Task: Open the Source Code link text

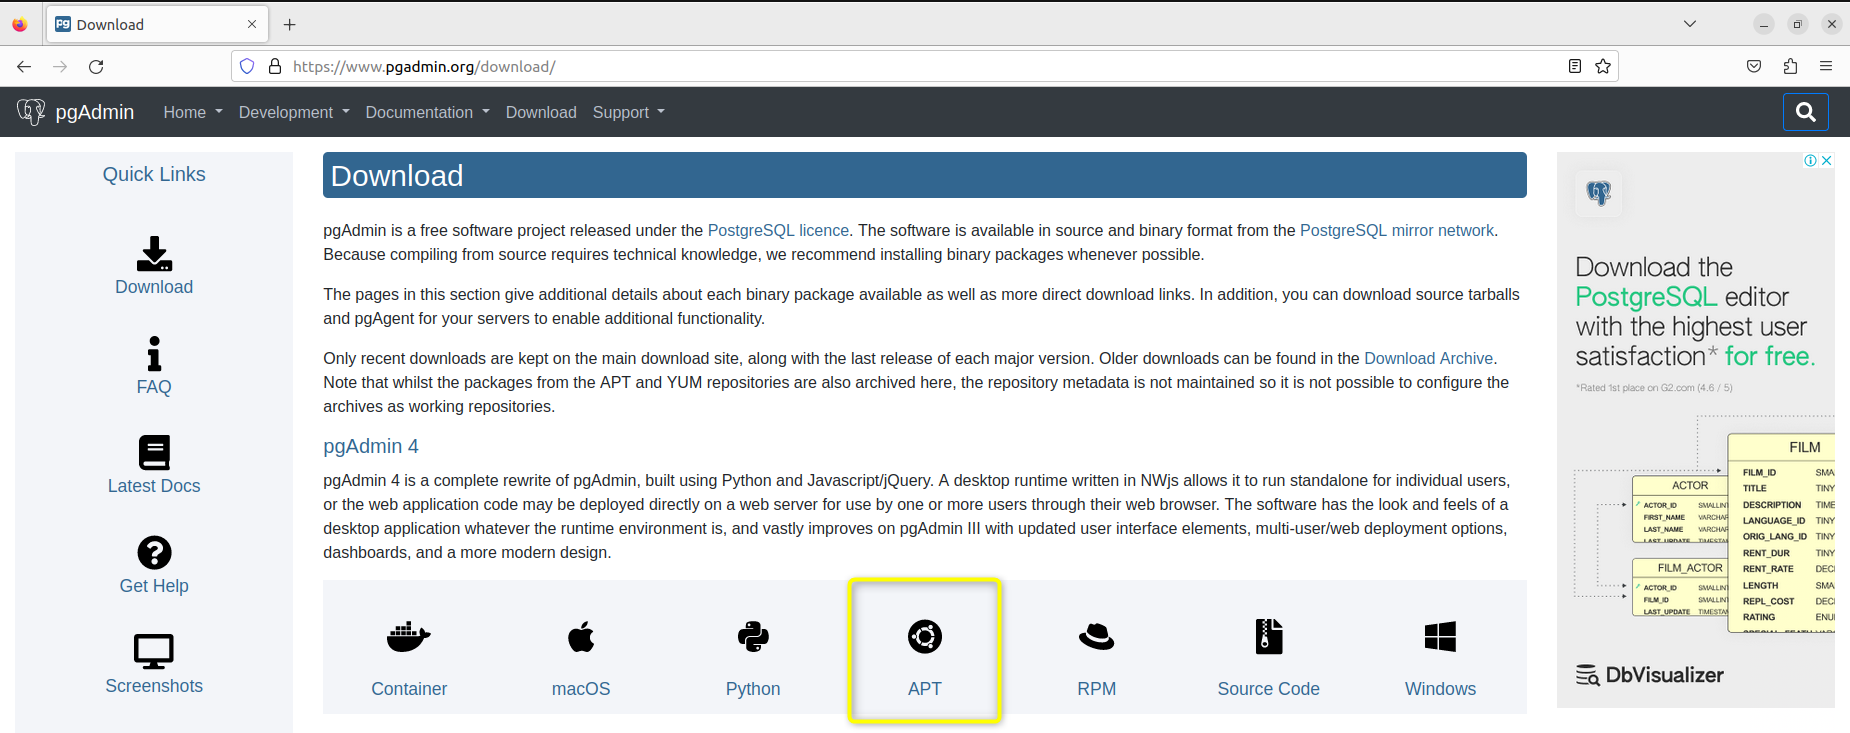Action: pos(1269,689)
